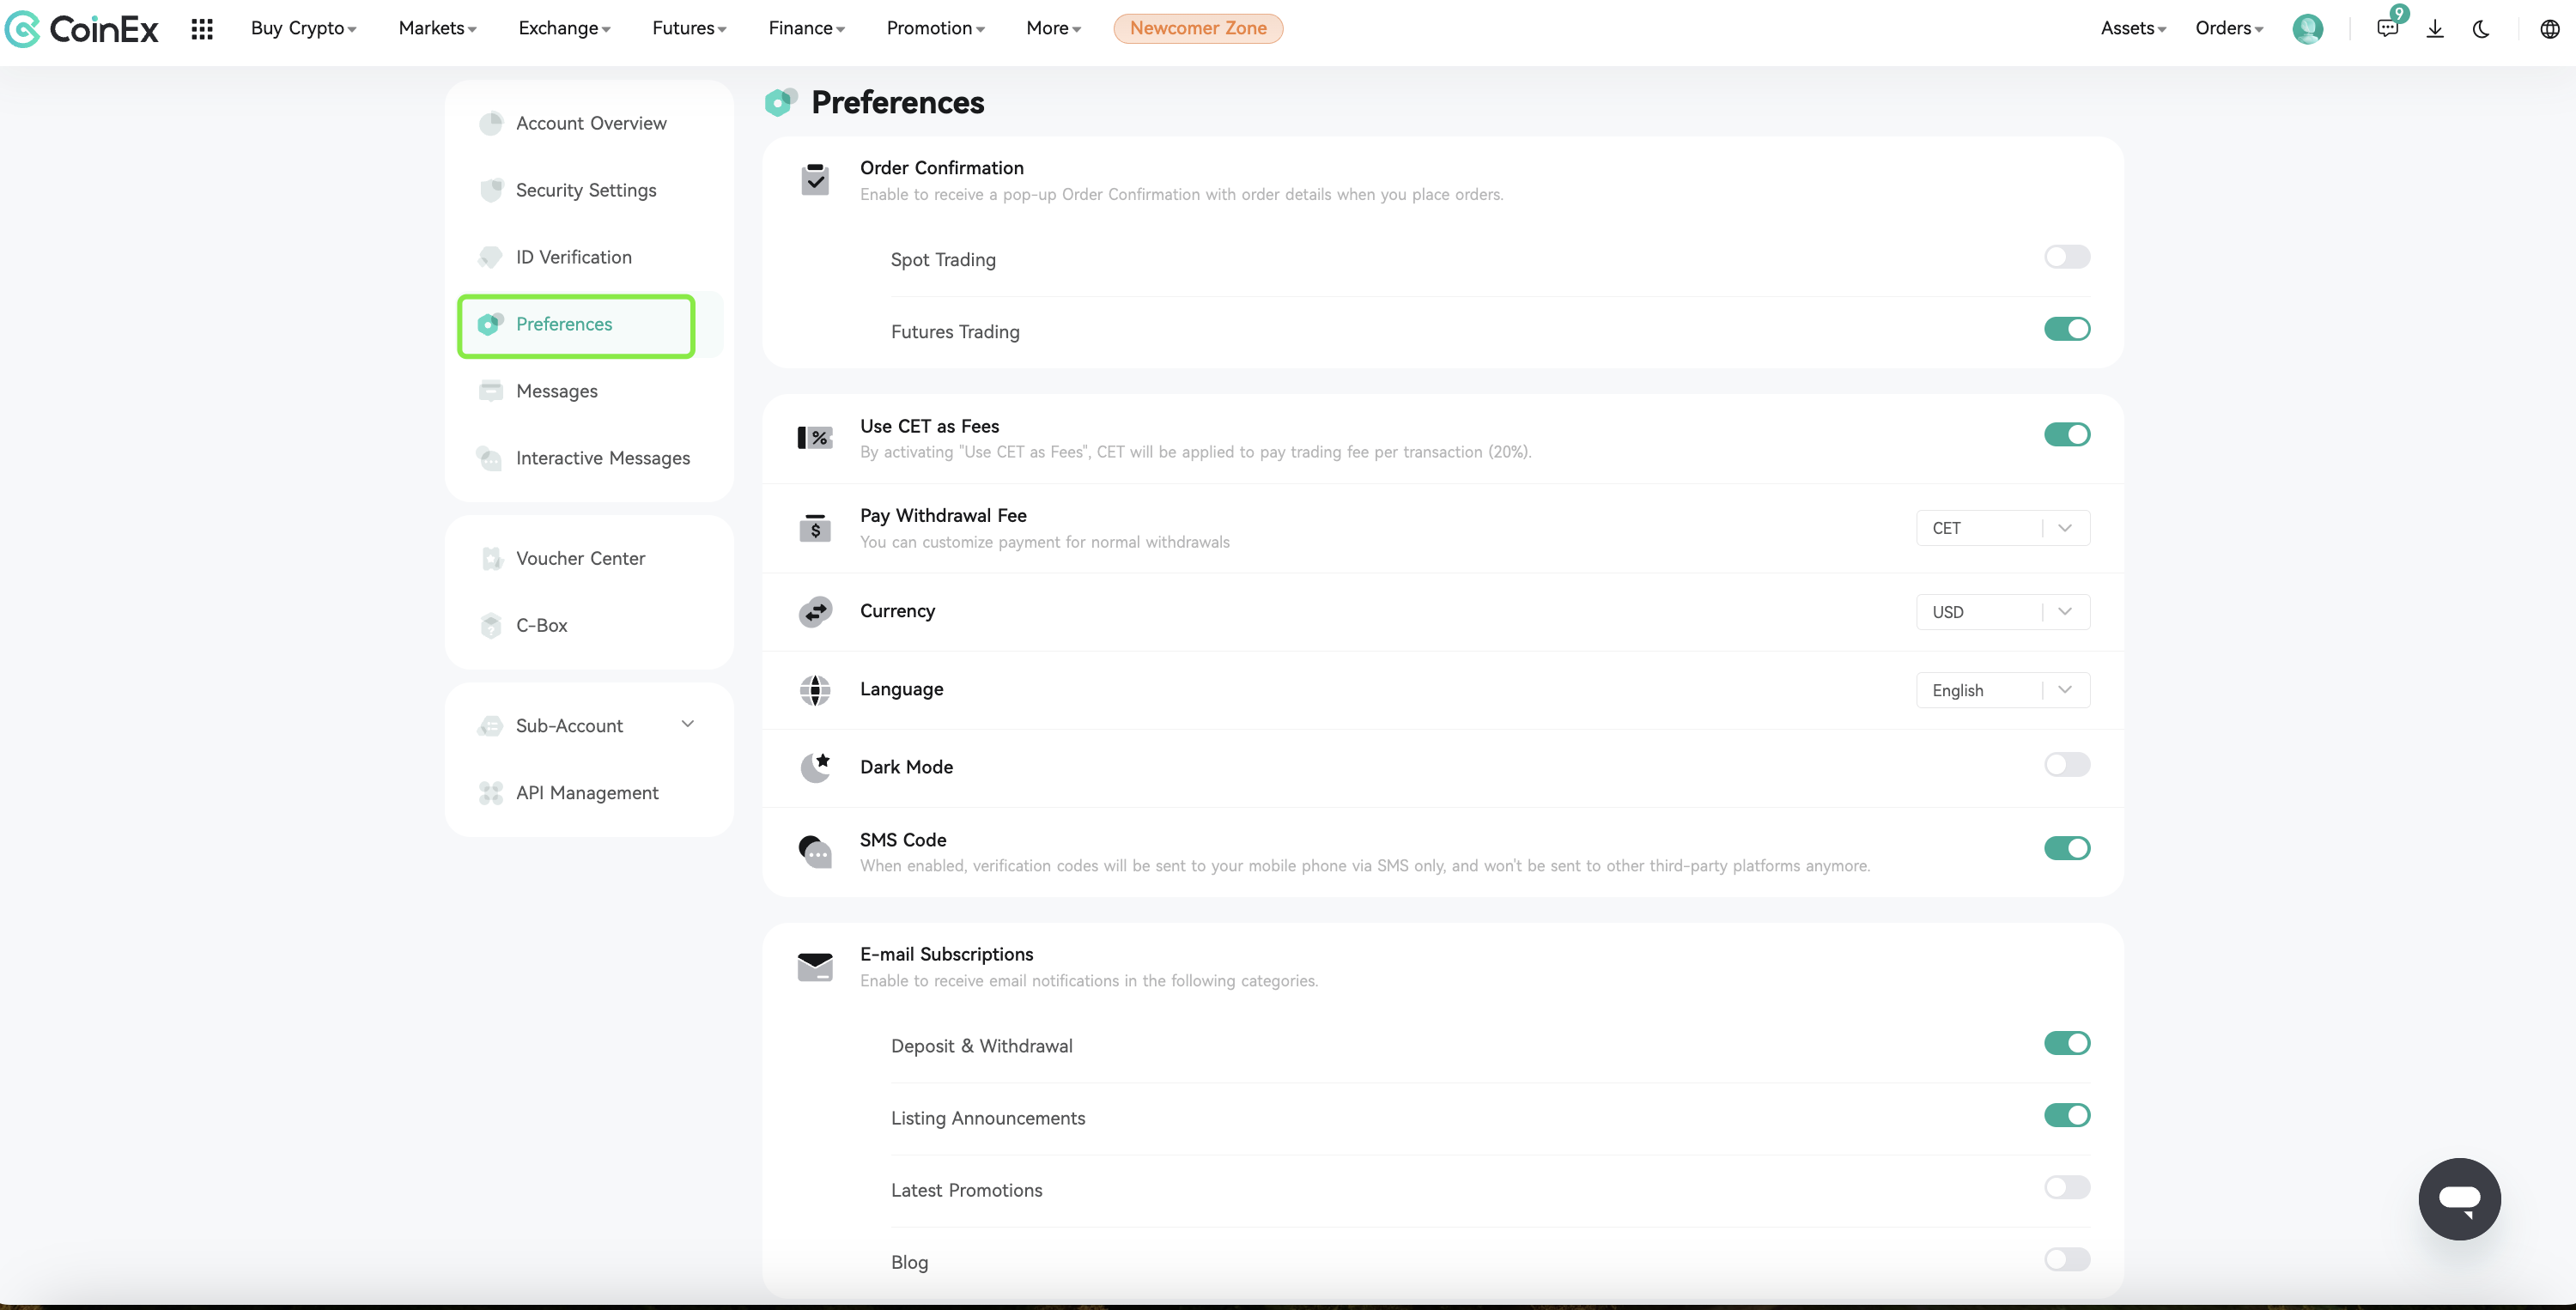This screenshot has width=2576, height=1310.
Task: Open the More dropdown menu
Action: [x=1054, y=29]
